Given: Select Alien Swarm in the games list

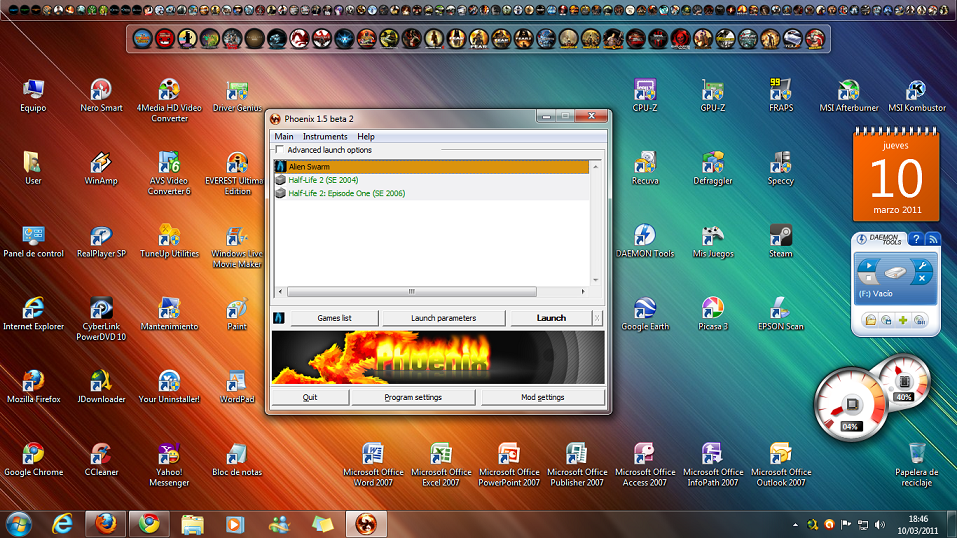Looking at the screenshot, I should point(432,166).
